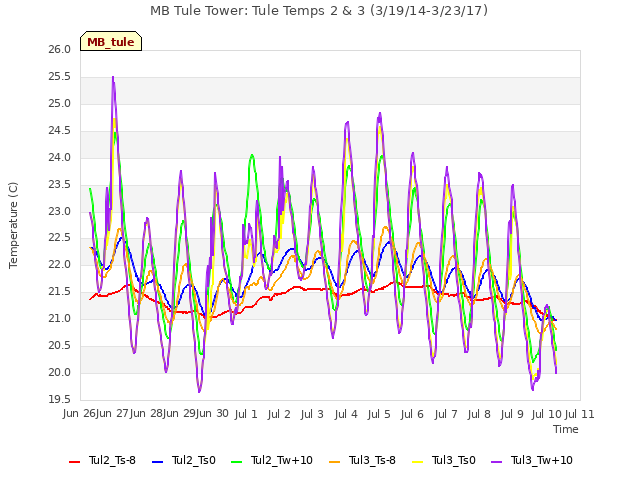Click the Jul 7 x-axis label
The height and width of the screenshot is (480, 640).
click(x=446, y=414)
